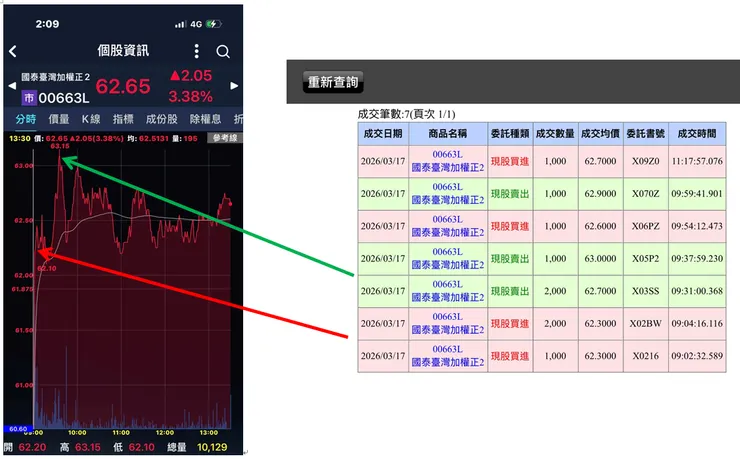The height and width of the screenshot is (459, 740).
Task: Click 現股賣出 in the X05P2 row
Action: point(510,259)
